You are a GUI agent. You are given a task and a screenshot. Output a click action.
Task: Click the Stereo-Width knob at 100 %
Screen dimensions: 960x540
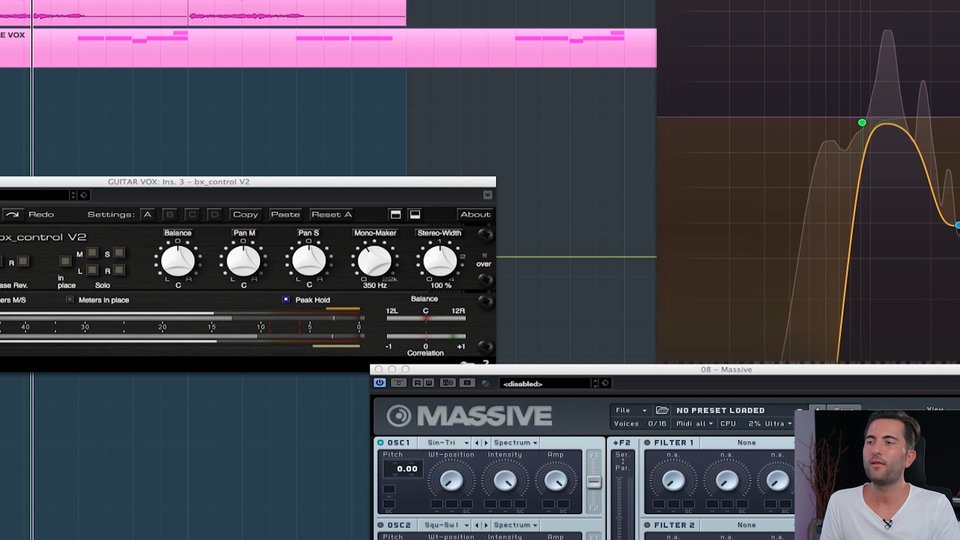pyautogui.click(x=440, y=261)
